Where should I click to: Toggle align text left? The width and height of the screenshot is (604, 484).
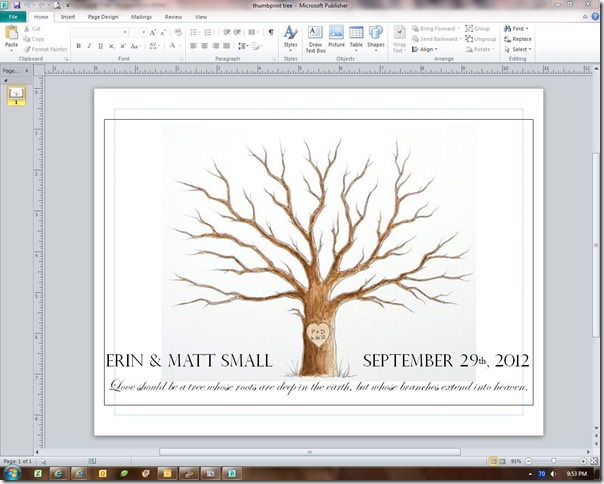[193, 46]
